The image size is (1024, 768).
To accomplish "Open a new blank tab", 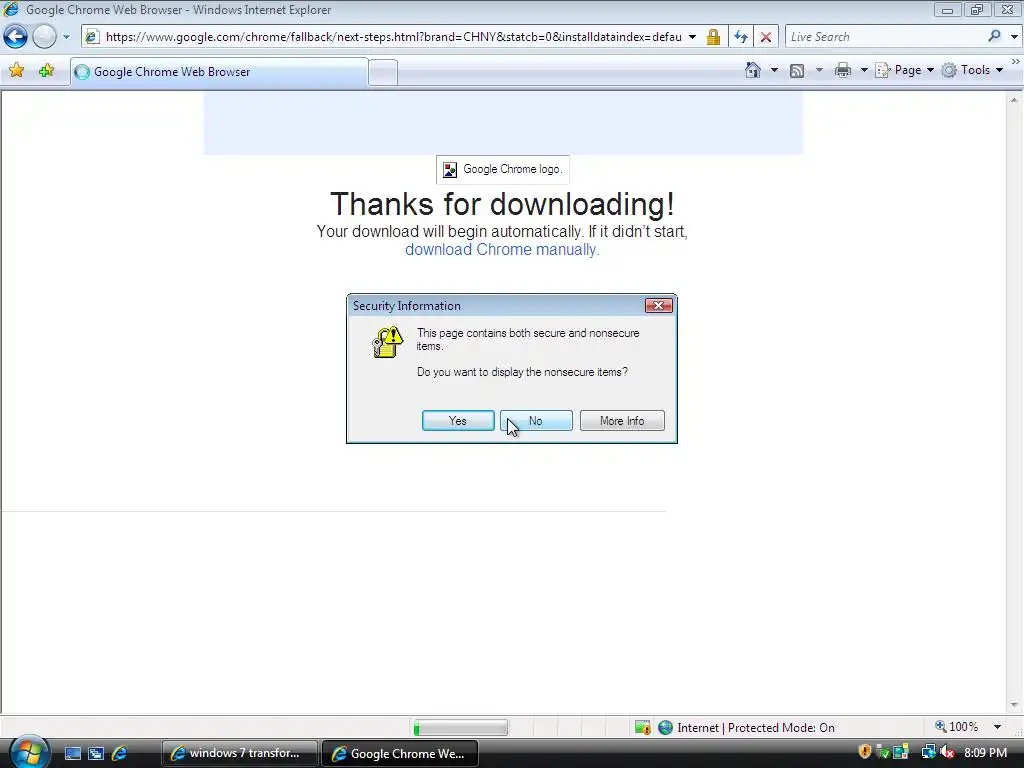I will tap(383, 72).
